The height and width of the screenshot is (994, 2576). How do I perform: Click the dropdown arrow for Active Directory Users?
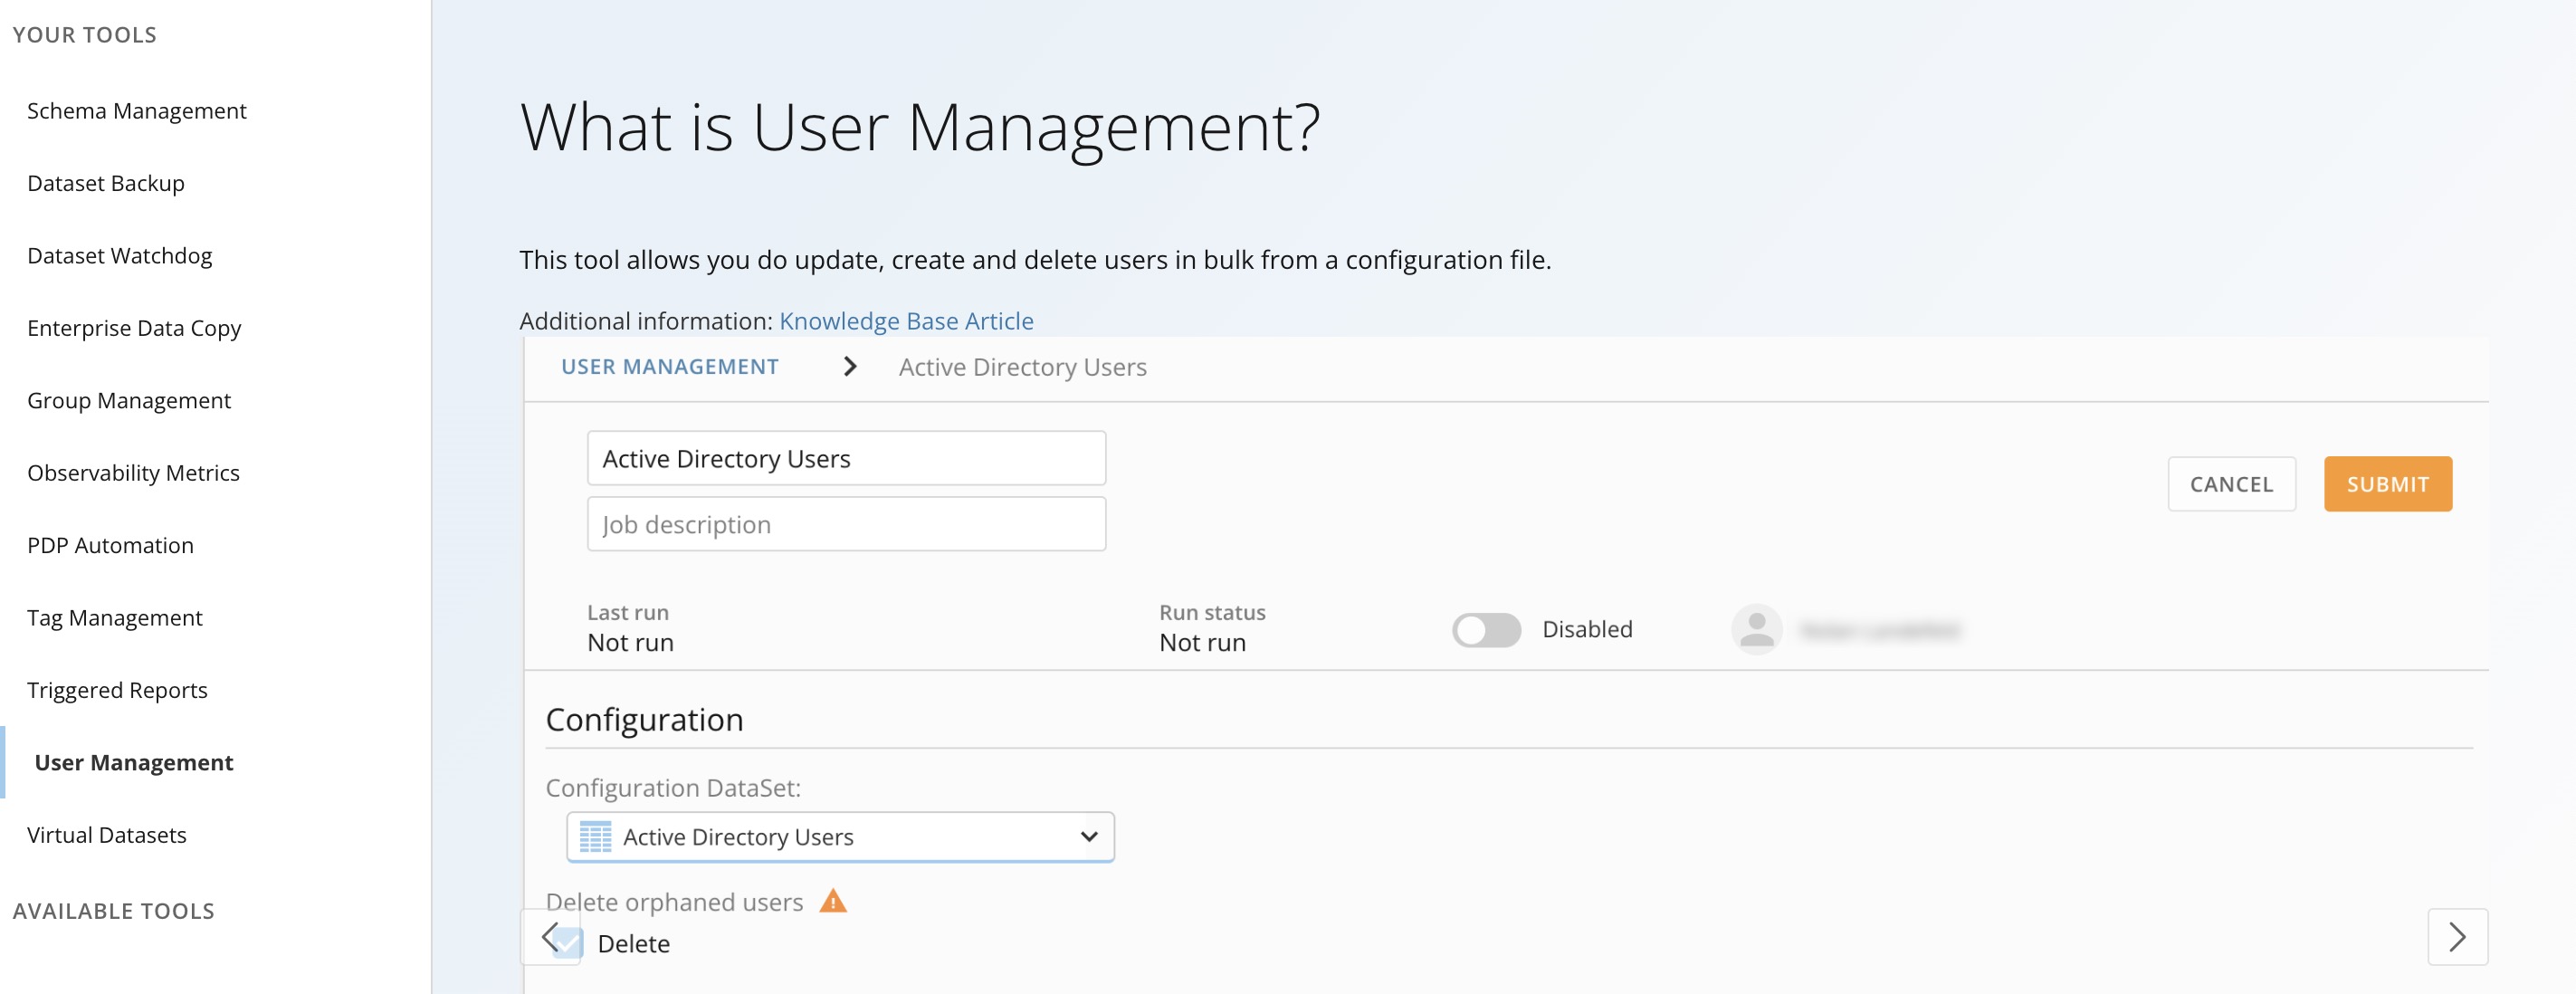tap(1089, 837)
